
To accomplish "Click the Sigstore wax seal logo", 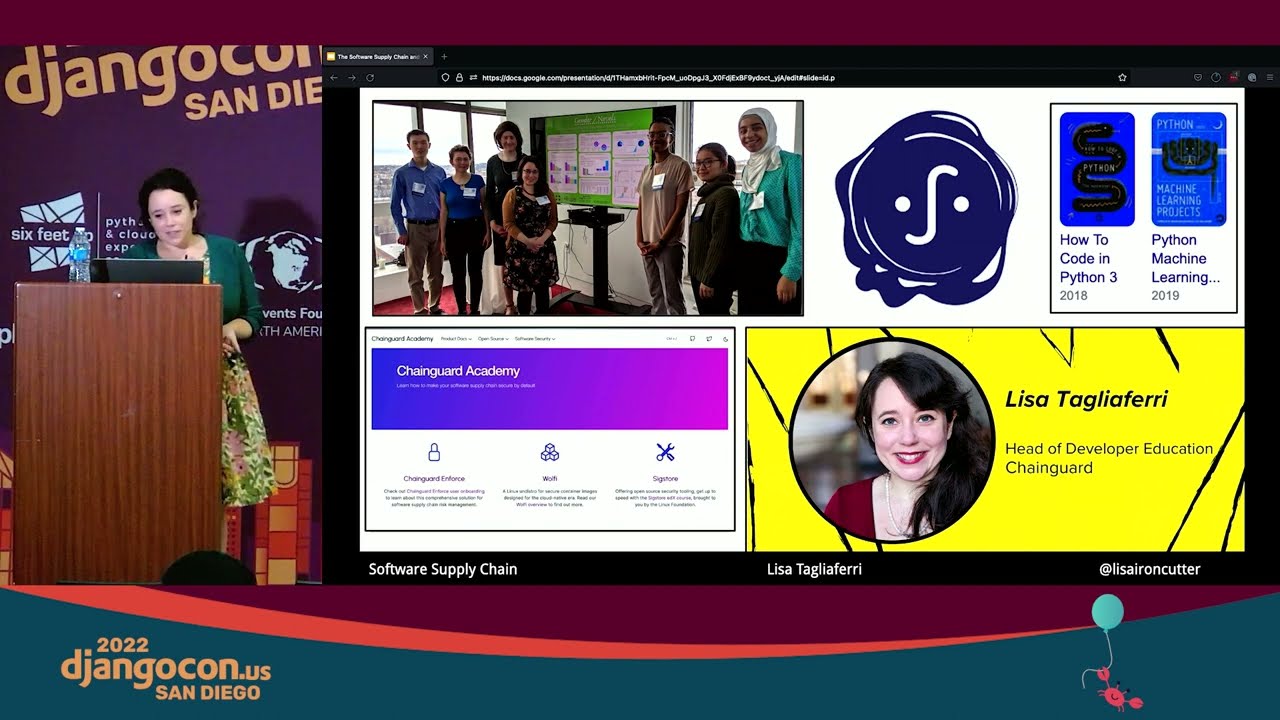I will pos(926,208).
